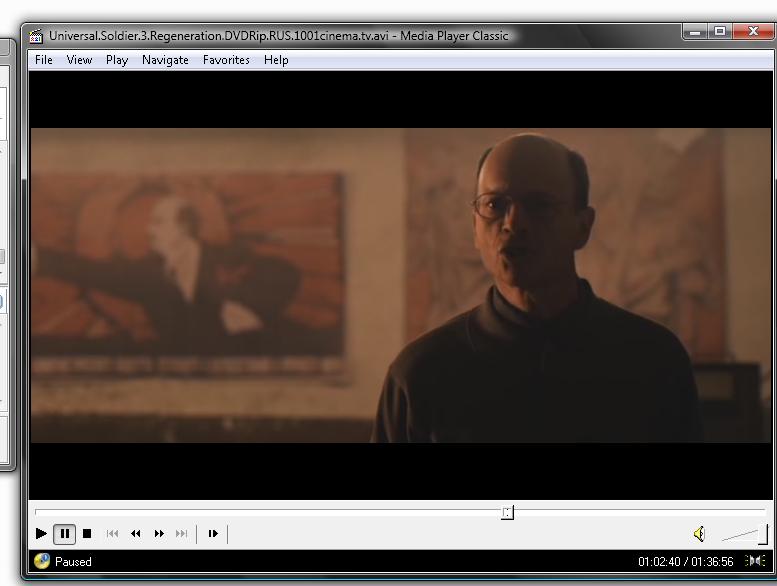The width and height of the screenshot is (777, 586).
Task: Open the Help menu
Action: (276, 60)
